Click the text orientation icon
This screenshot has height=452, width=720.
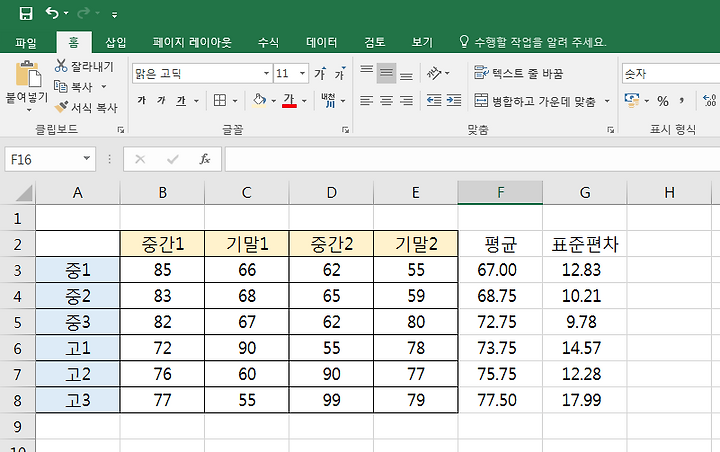pyautogui.click(x=433, y=73)
